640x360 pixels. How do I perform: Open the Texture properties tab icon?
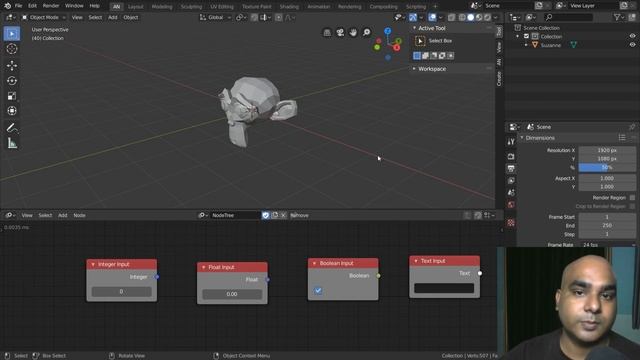[x=511, y=223]
